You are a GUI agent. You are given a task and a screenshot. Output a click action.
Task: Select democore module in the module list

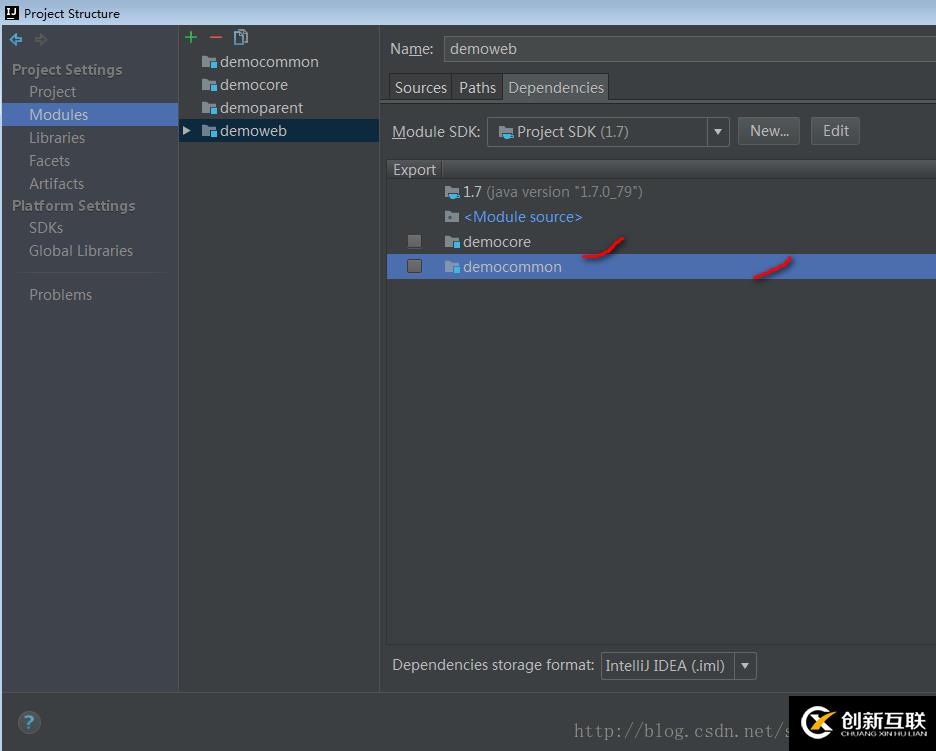pyautogui.click(x=254, y=85)
